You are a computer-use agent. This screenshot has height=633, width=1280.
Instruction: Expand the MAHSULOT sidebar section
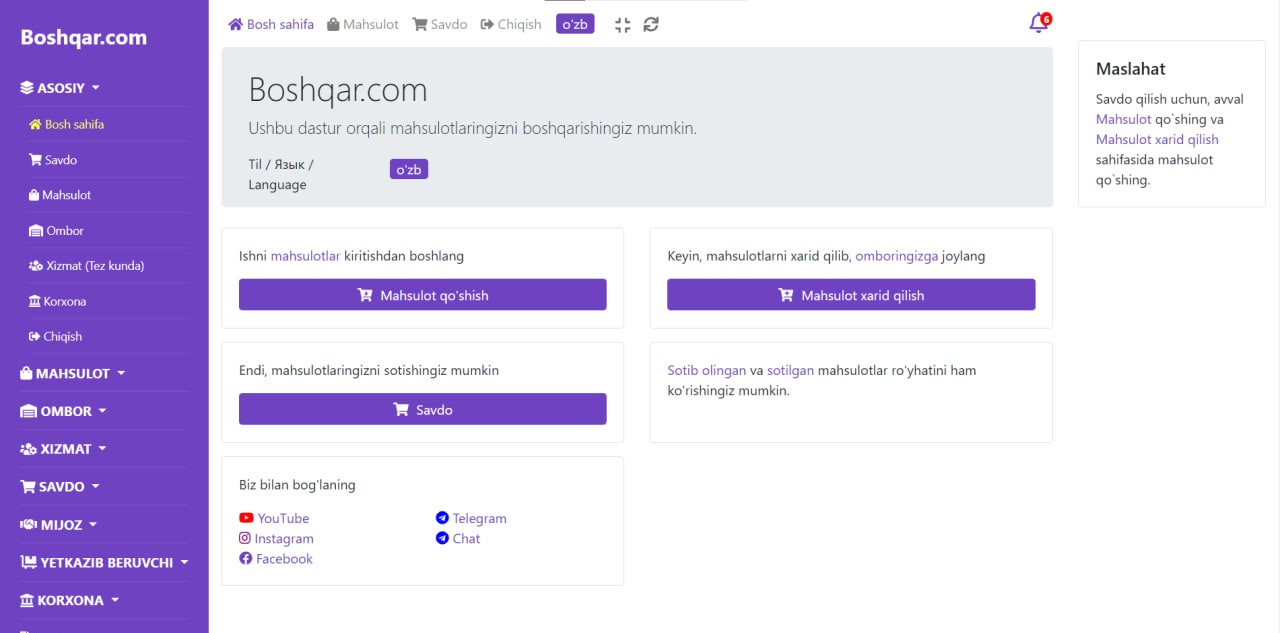[73, 373]
